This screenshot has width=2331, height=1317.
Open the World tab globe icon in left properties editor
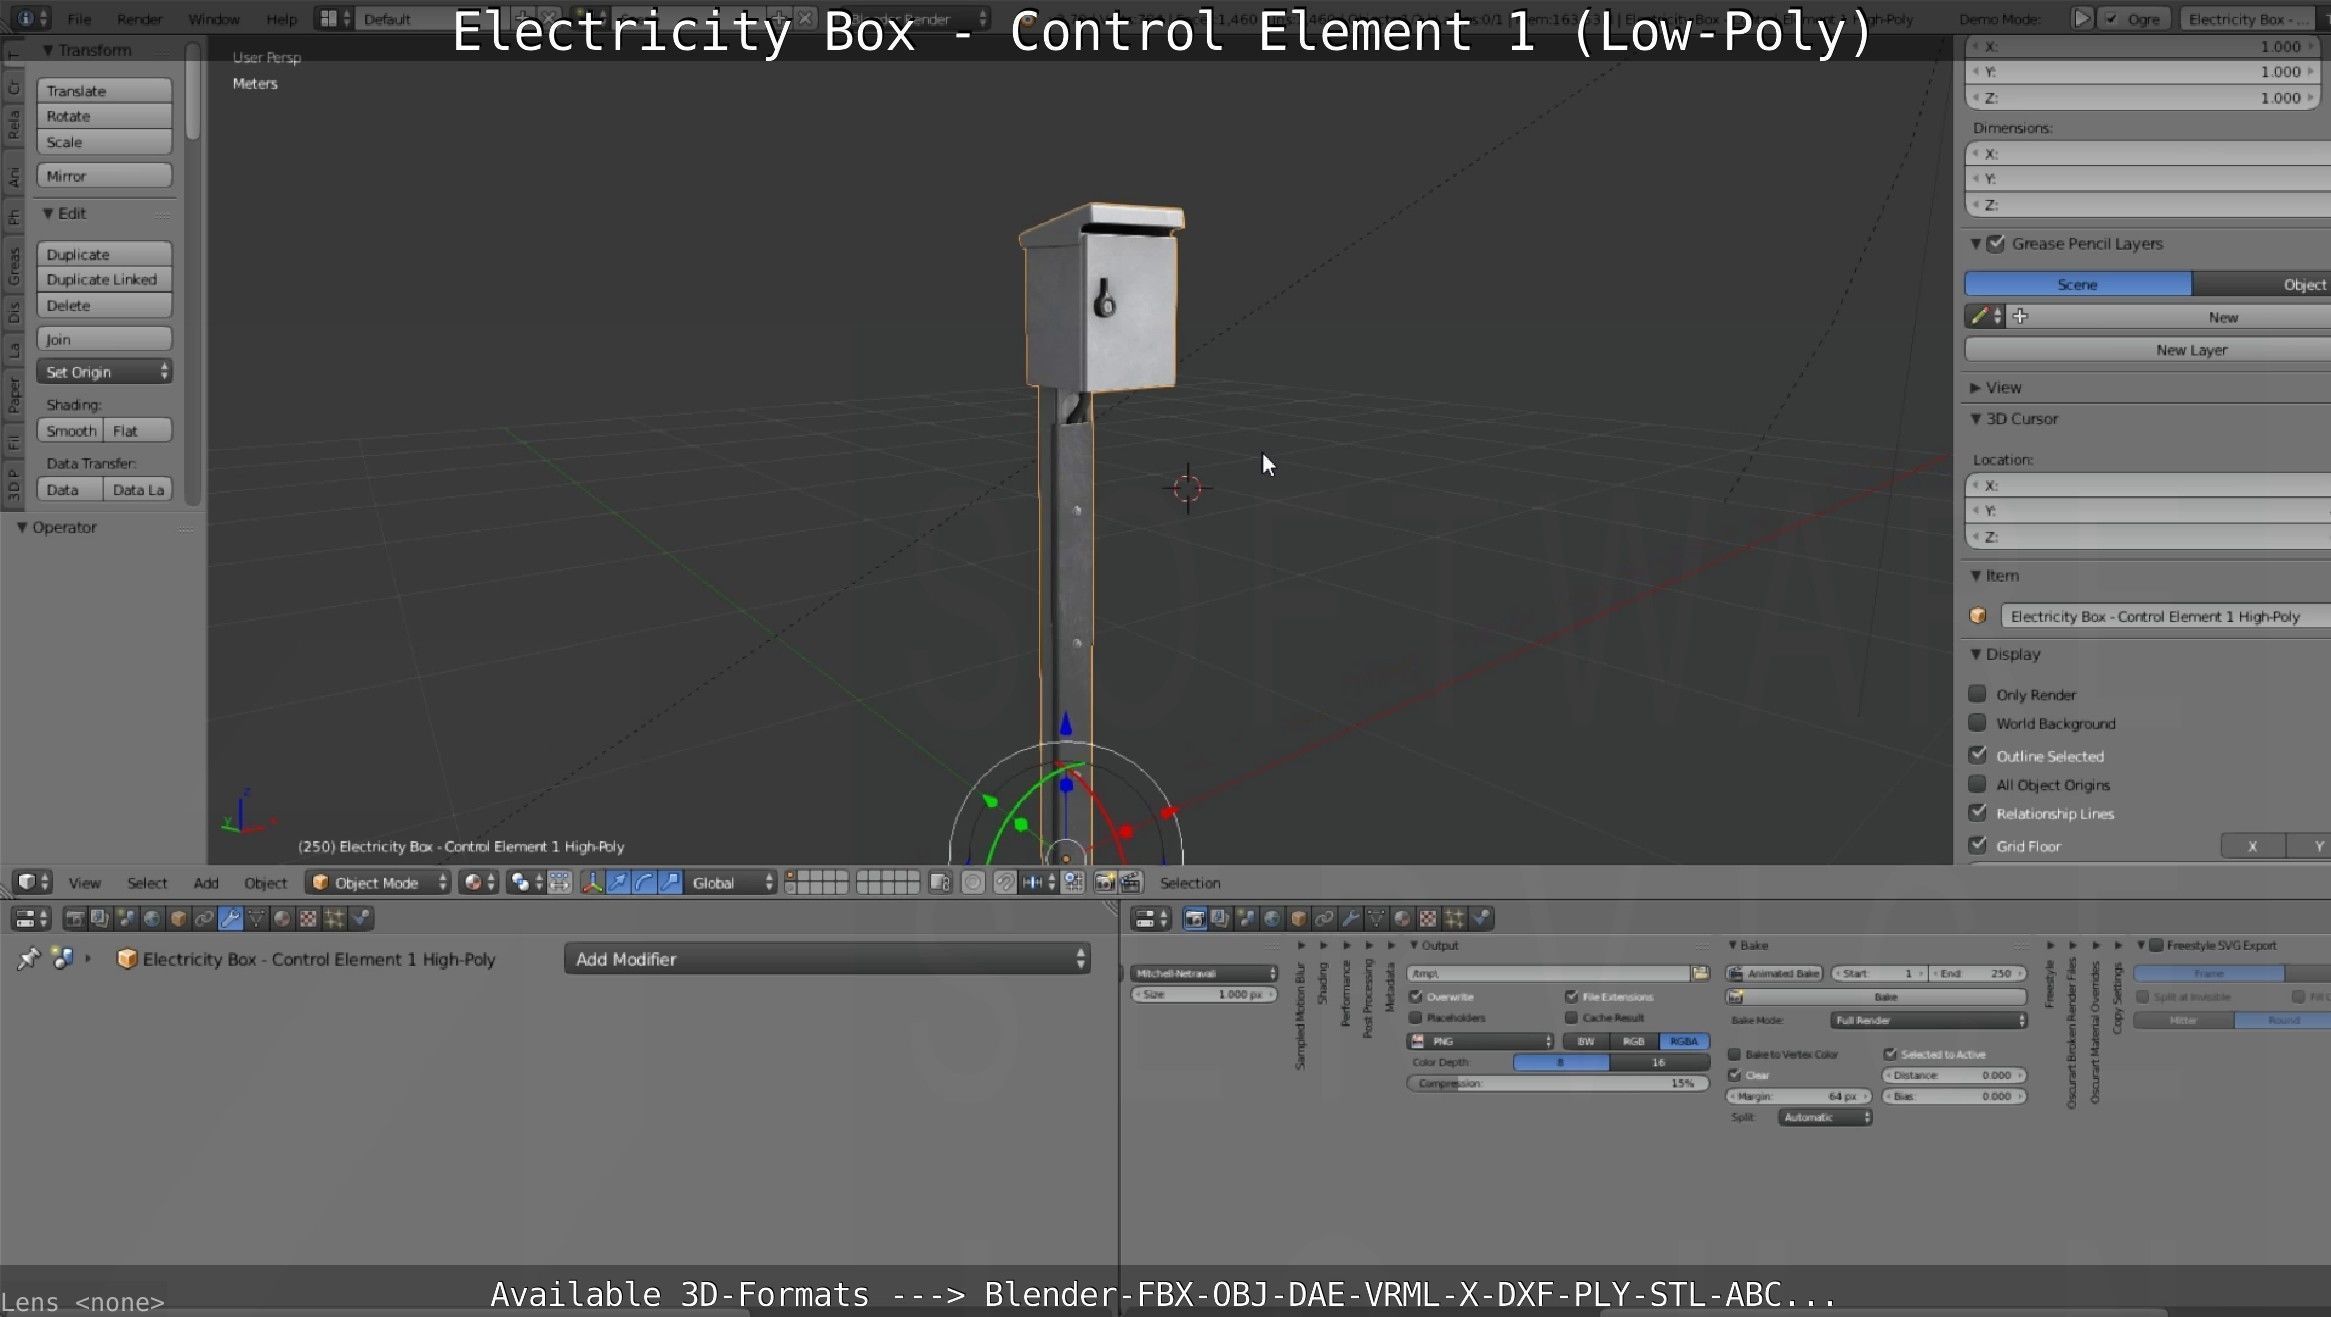click(152, 918)
